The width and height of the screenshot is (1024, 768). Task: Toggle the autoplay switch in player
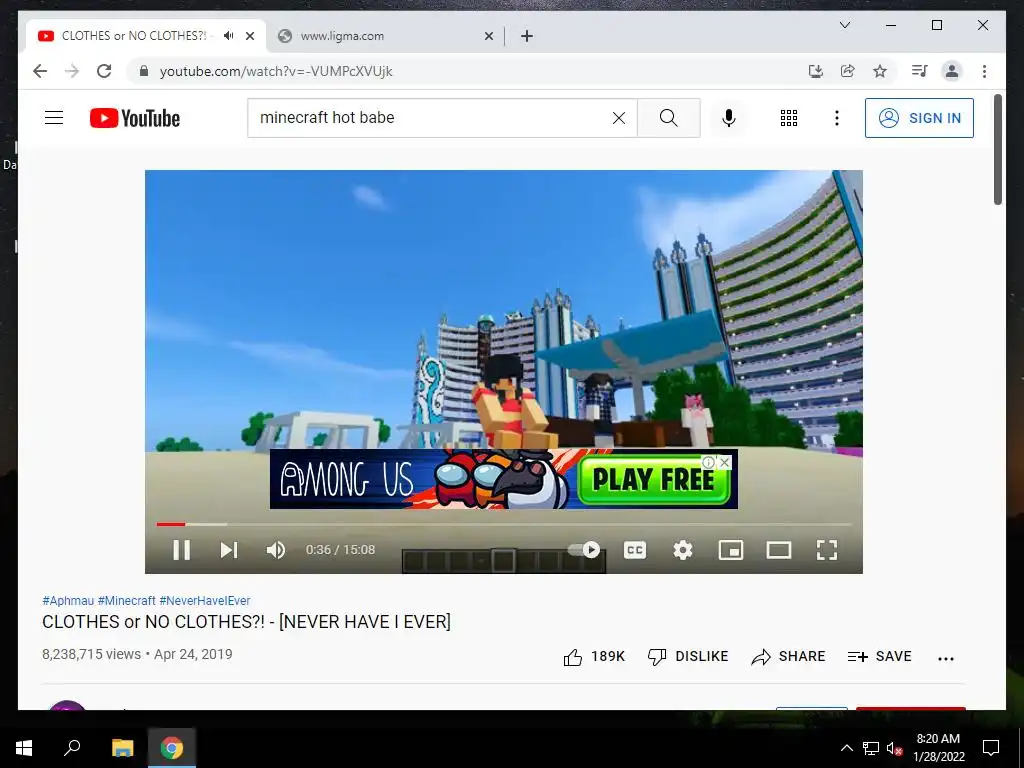[584, 550]
